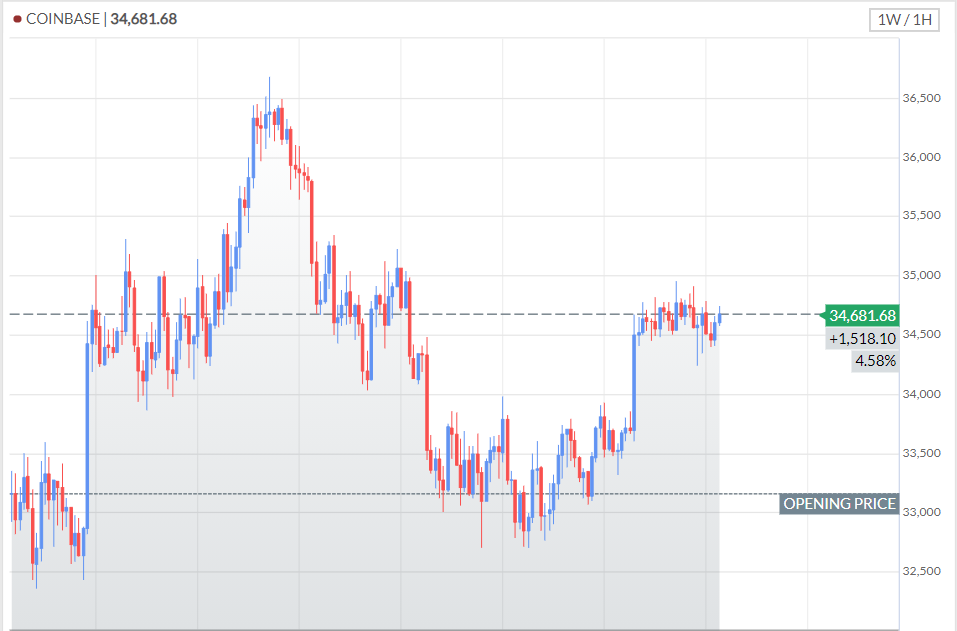Click the 33,500 axis label
Viewport: 957px width, 631px height.
922,453
